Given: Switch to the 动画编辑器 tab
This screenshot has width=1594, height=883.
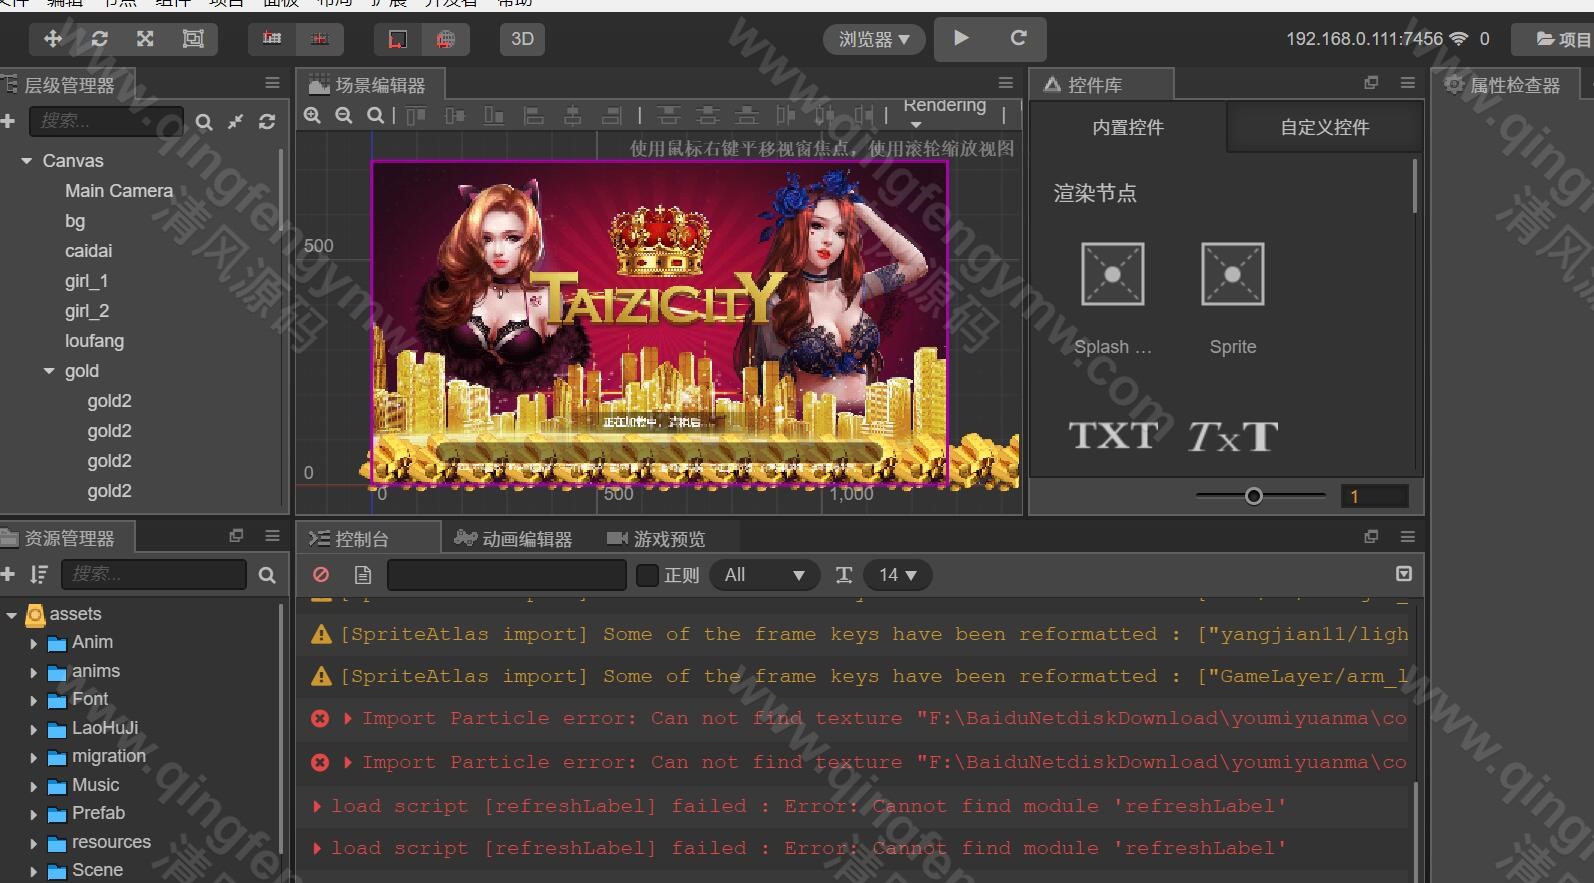Looking at the screenshot, I should (x=513, y=539).
